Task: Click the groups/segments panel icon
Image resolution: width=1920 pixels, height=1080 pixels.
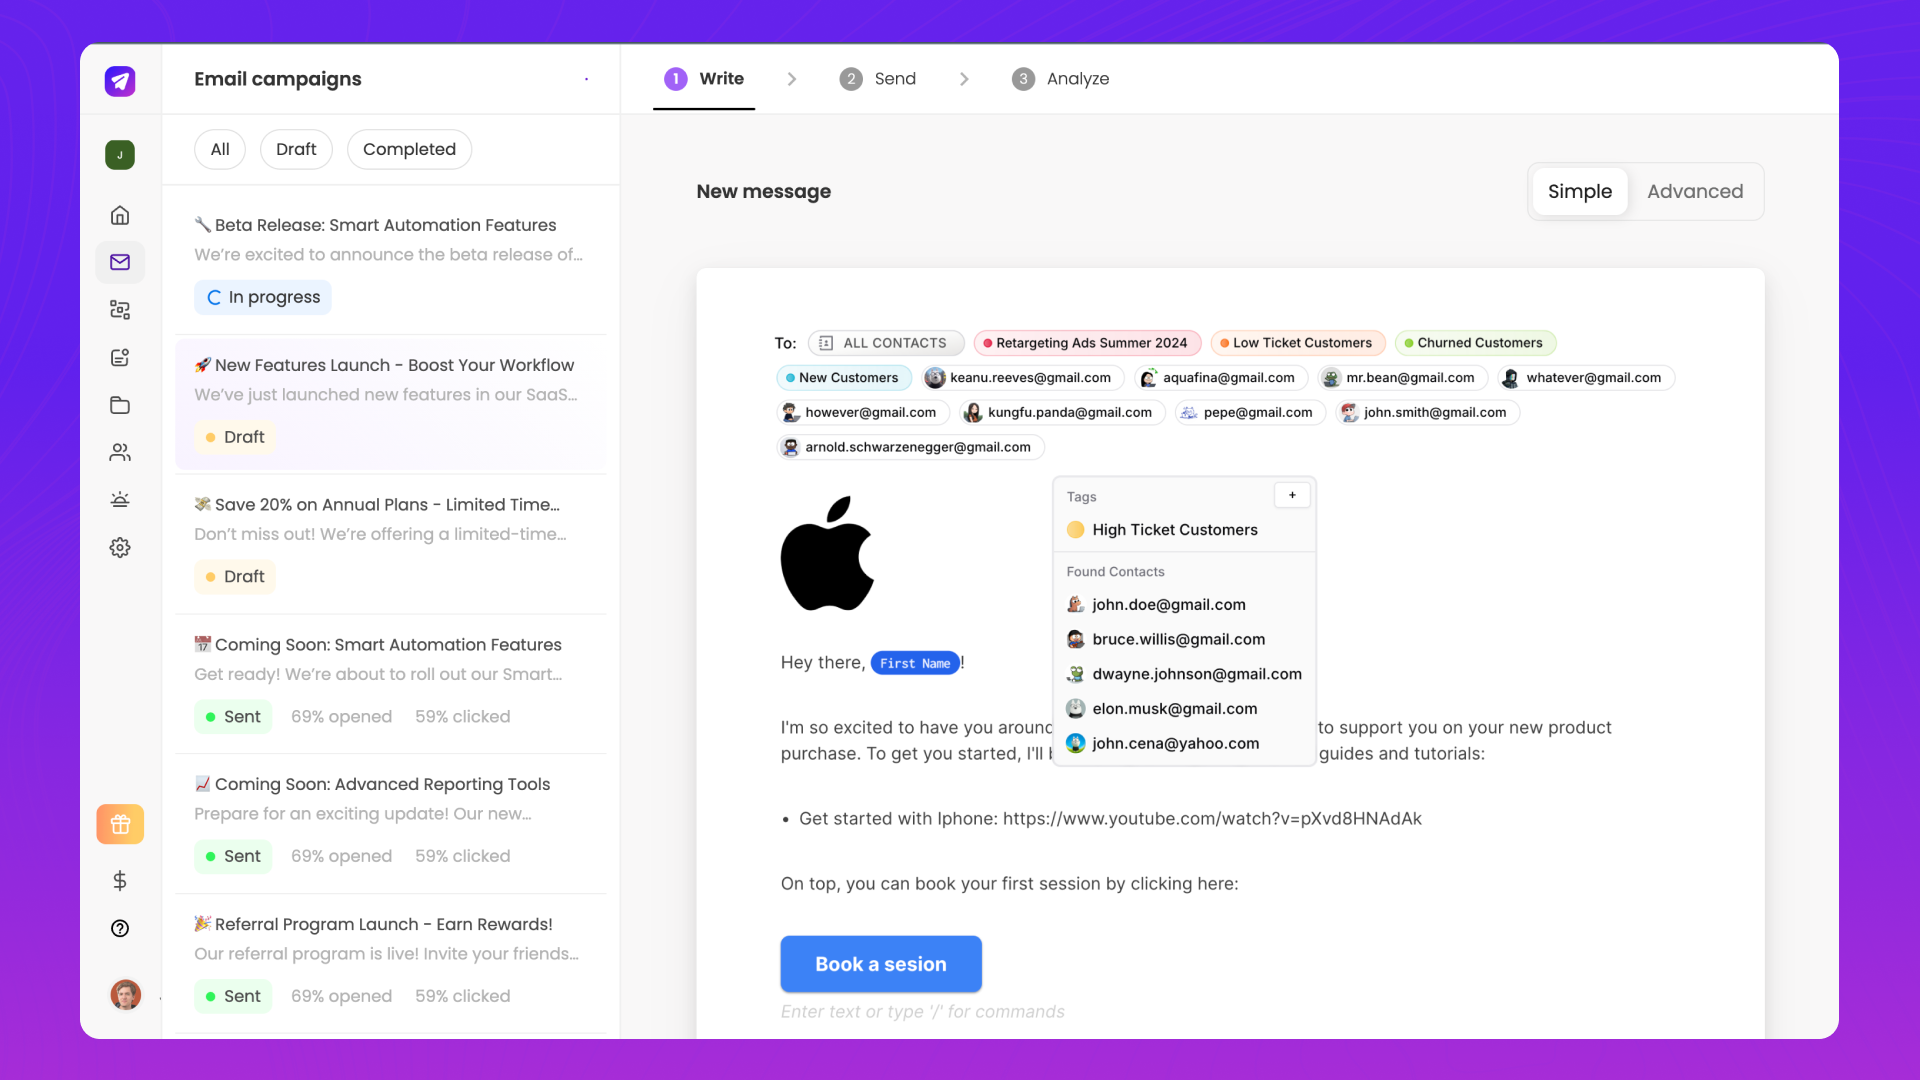Action: 120,309
